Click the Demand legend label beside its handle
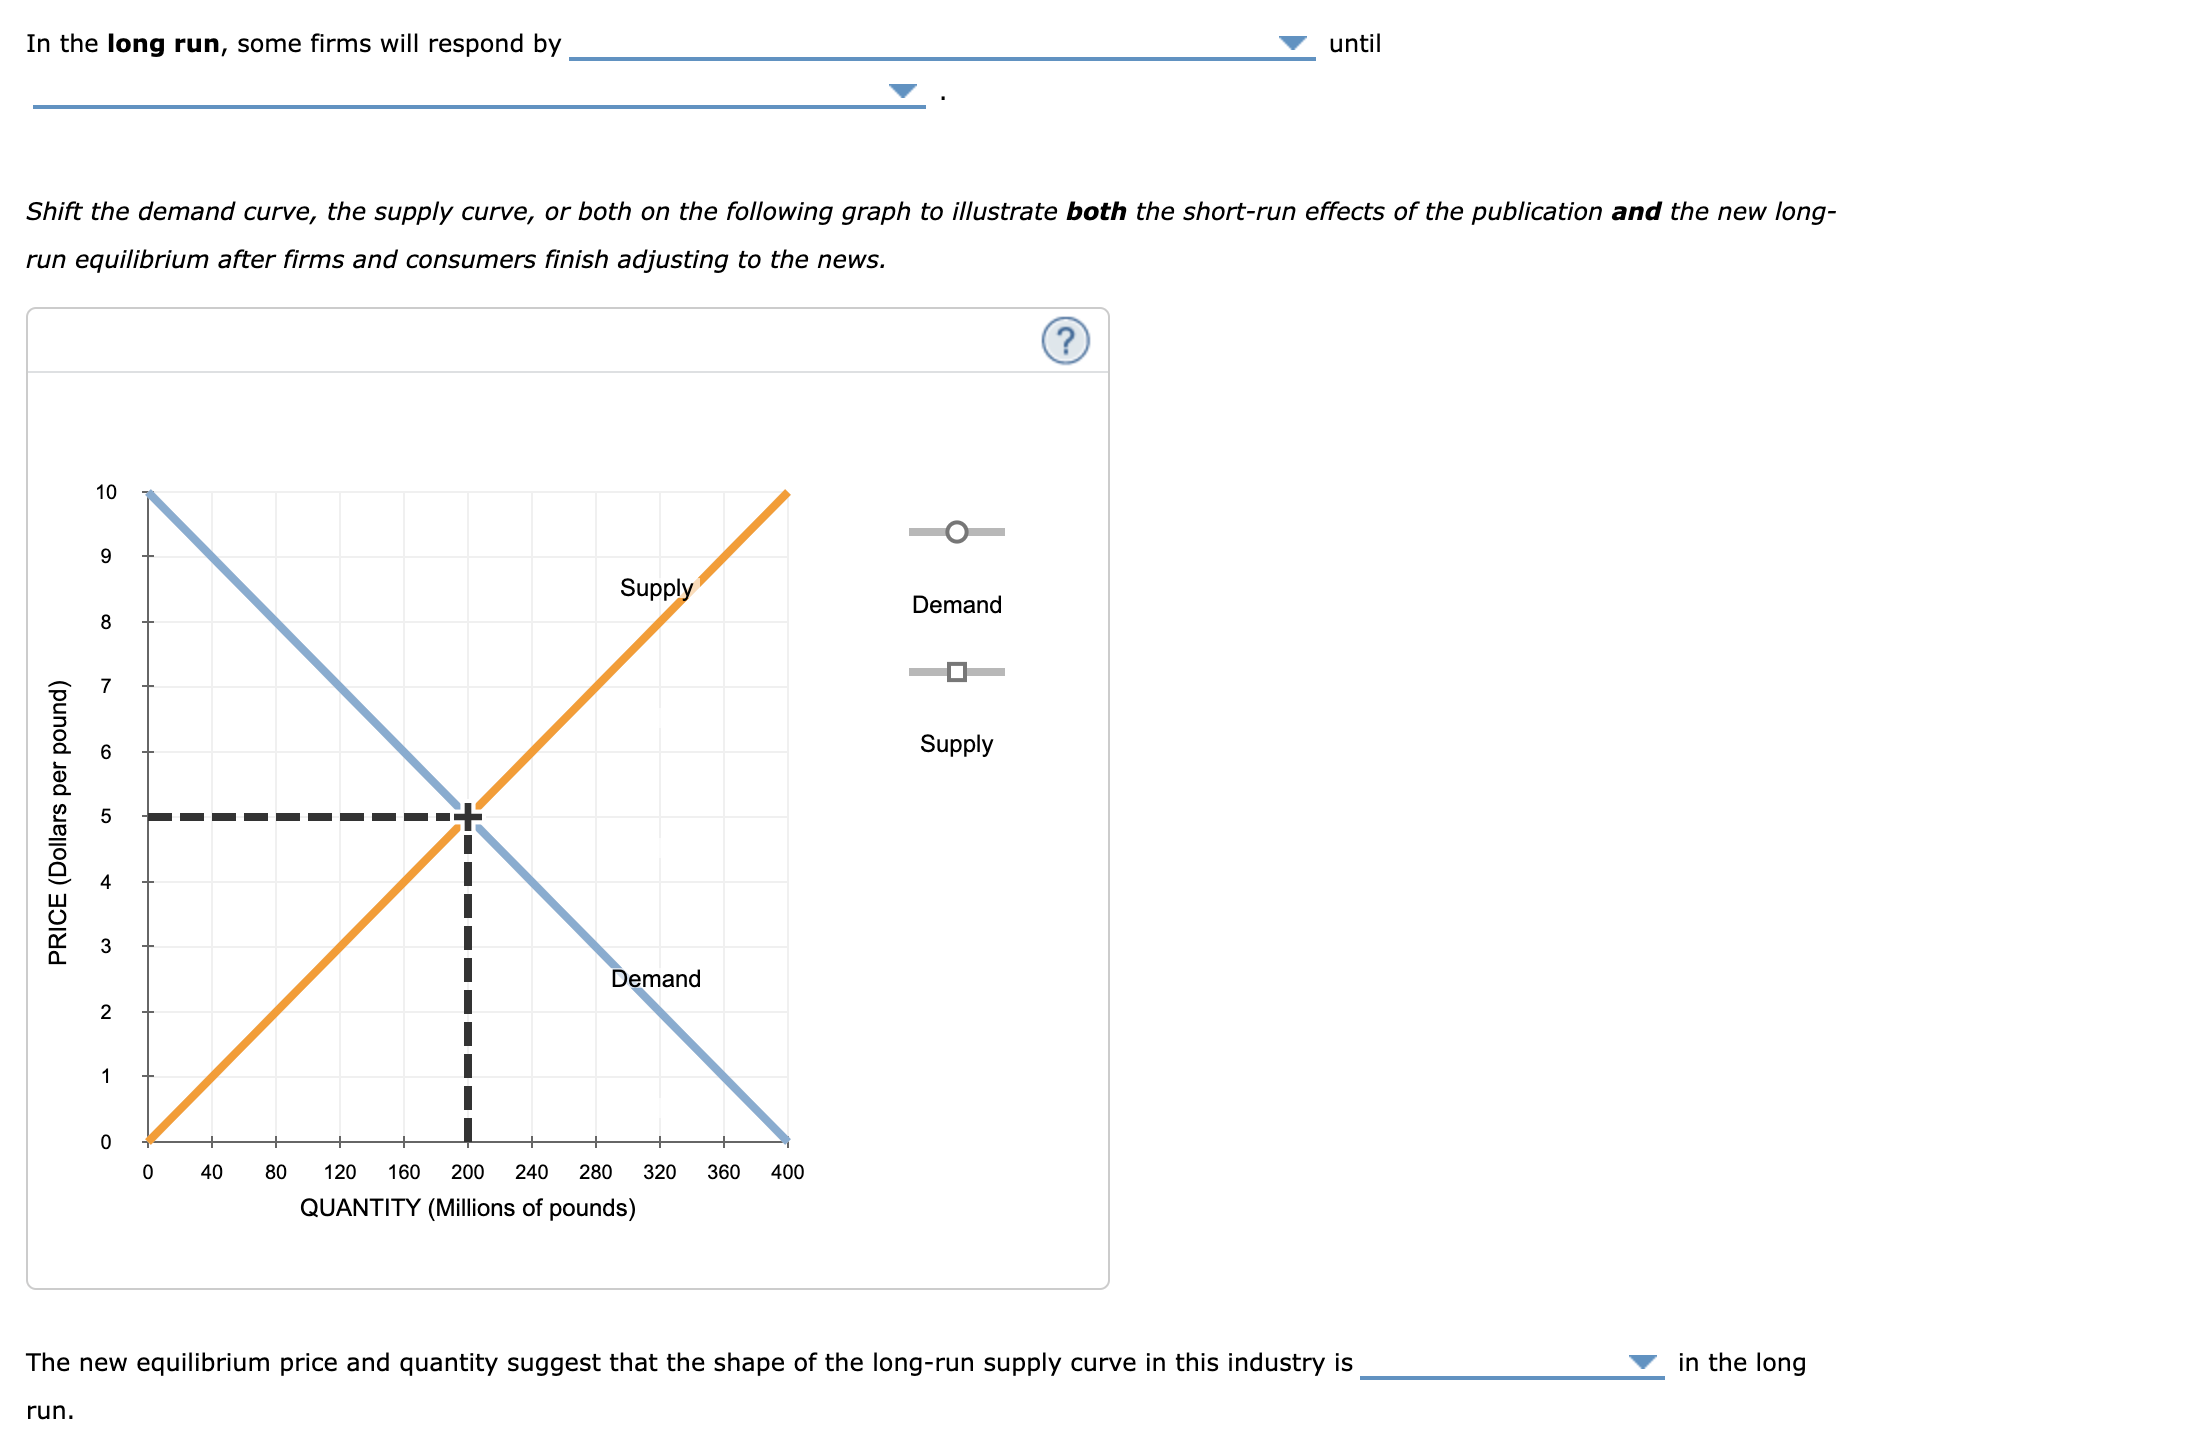This screenshot has height=1452, width=2196. [x=955, y=604]
